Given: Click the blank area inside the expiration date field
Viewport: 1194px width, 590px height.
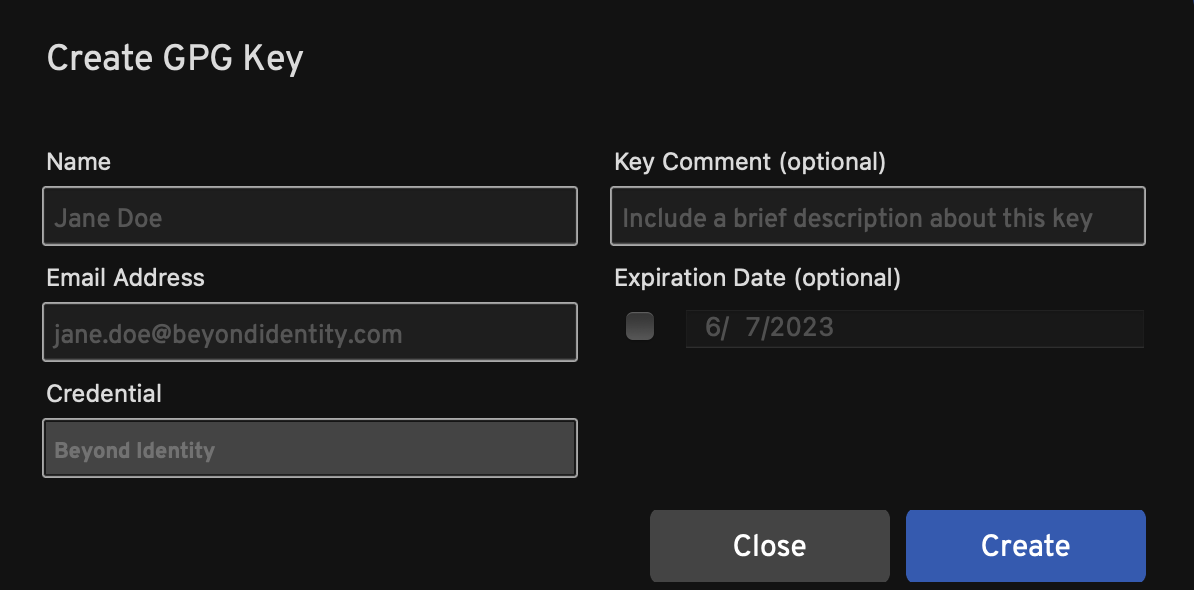Looking at the screenshot, I should (x=990, y=327).
